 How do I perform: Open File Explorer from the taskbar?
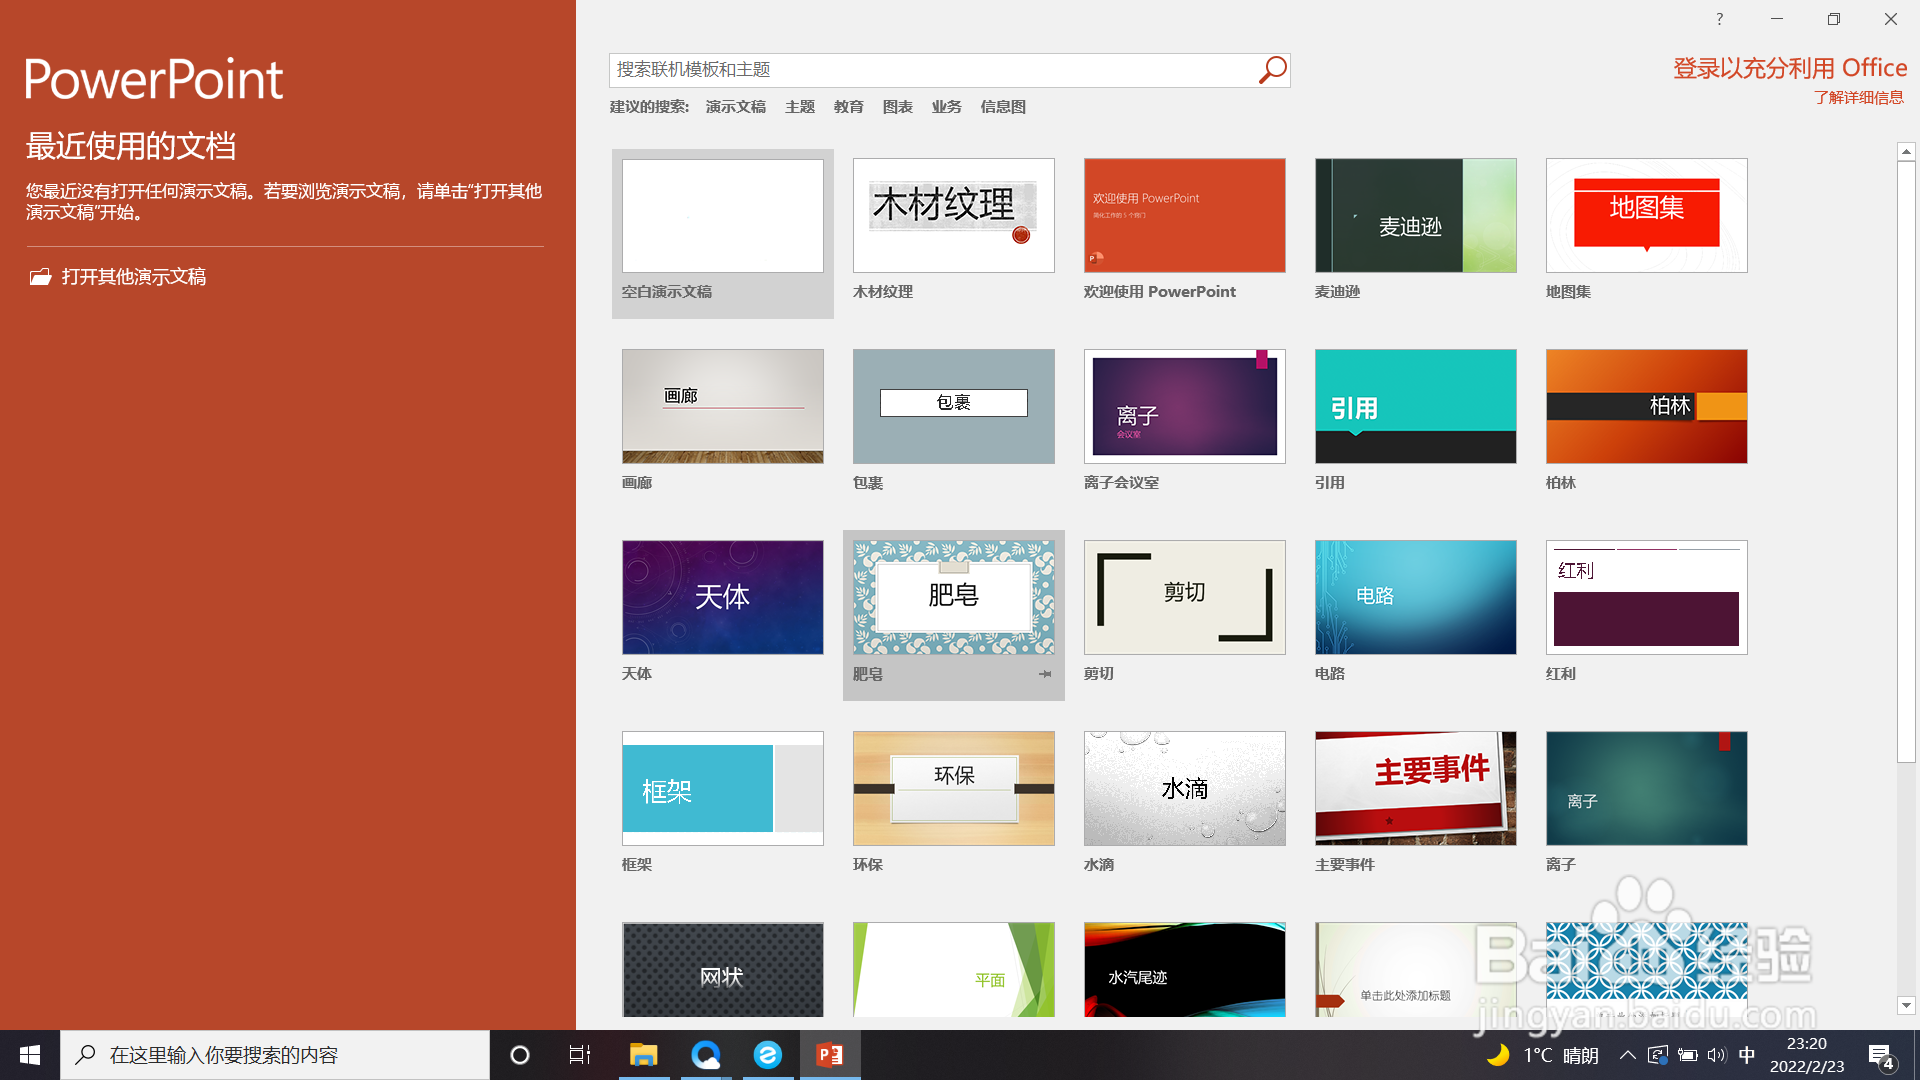tap(643, 1055)
